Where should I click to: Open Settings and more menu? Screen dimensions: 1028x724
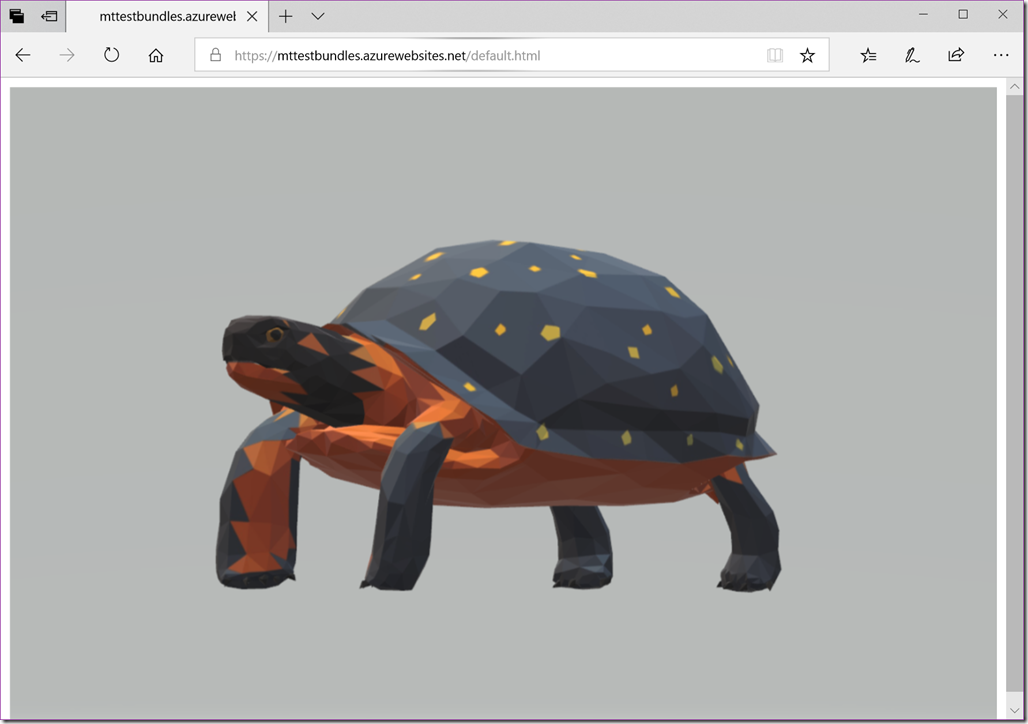click(1001, 55)
